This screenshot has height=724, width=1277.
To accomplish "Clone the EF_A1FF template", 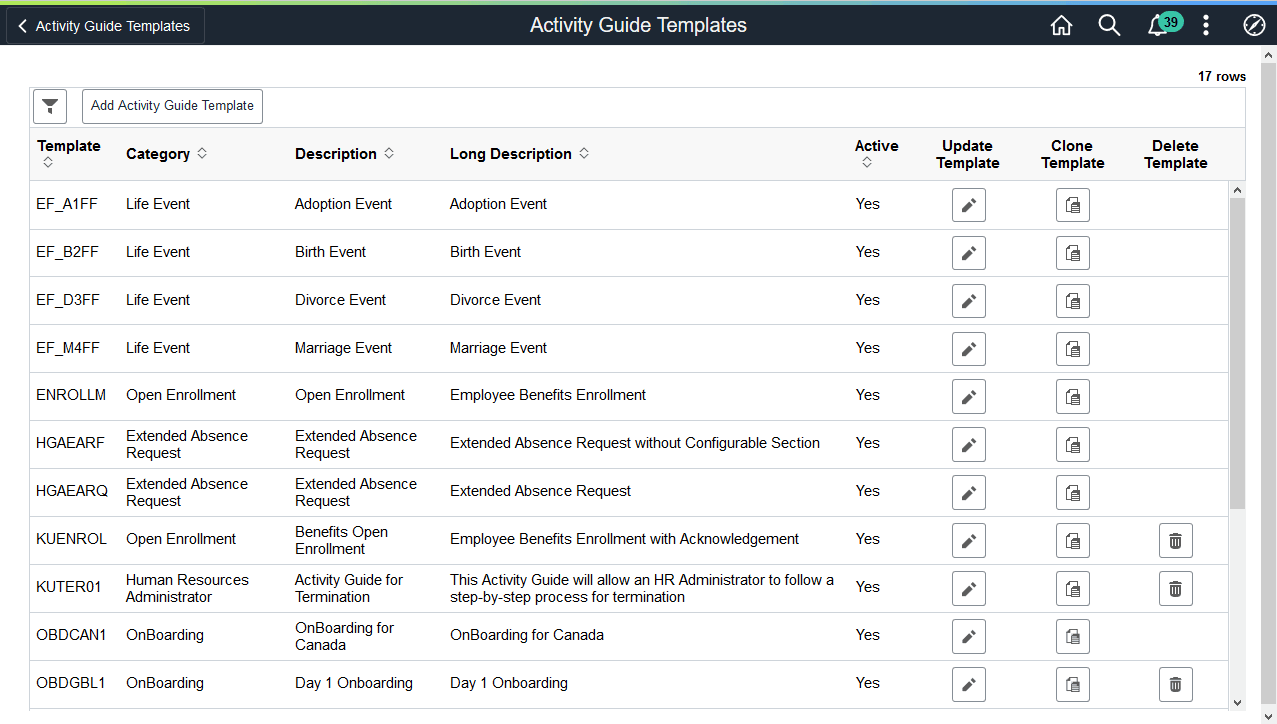I will (1073, 205).
